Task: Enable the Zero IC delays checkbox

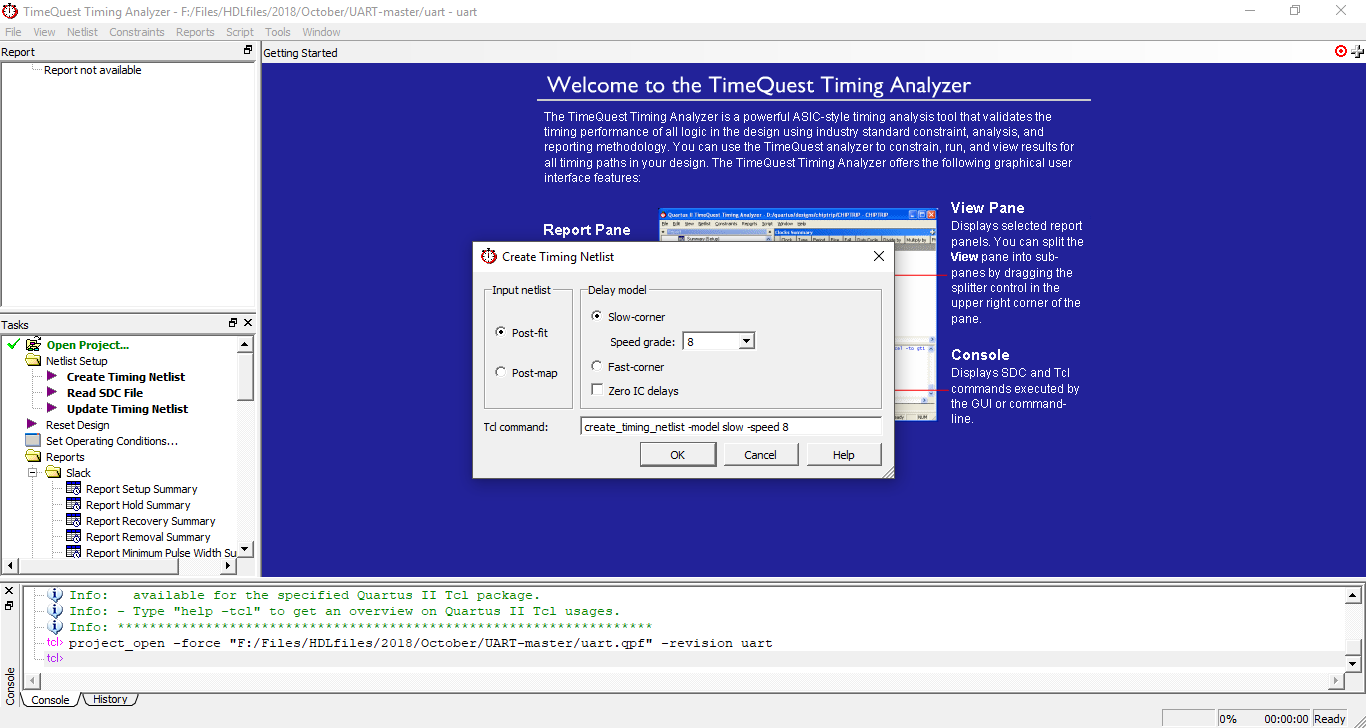Action: [x=597, y=390]
